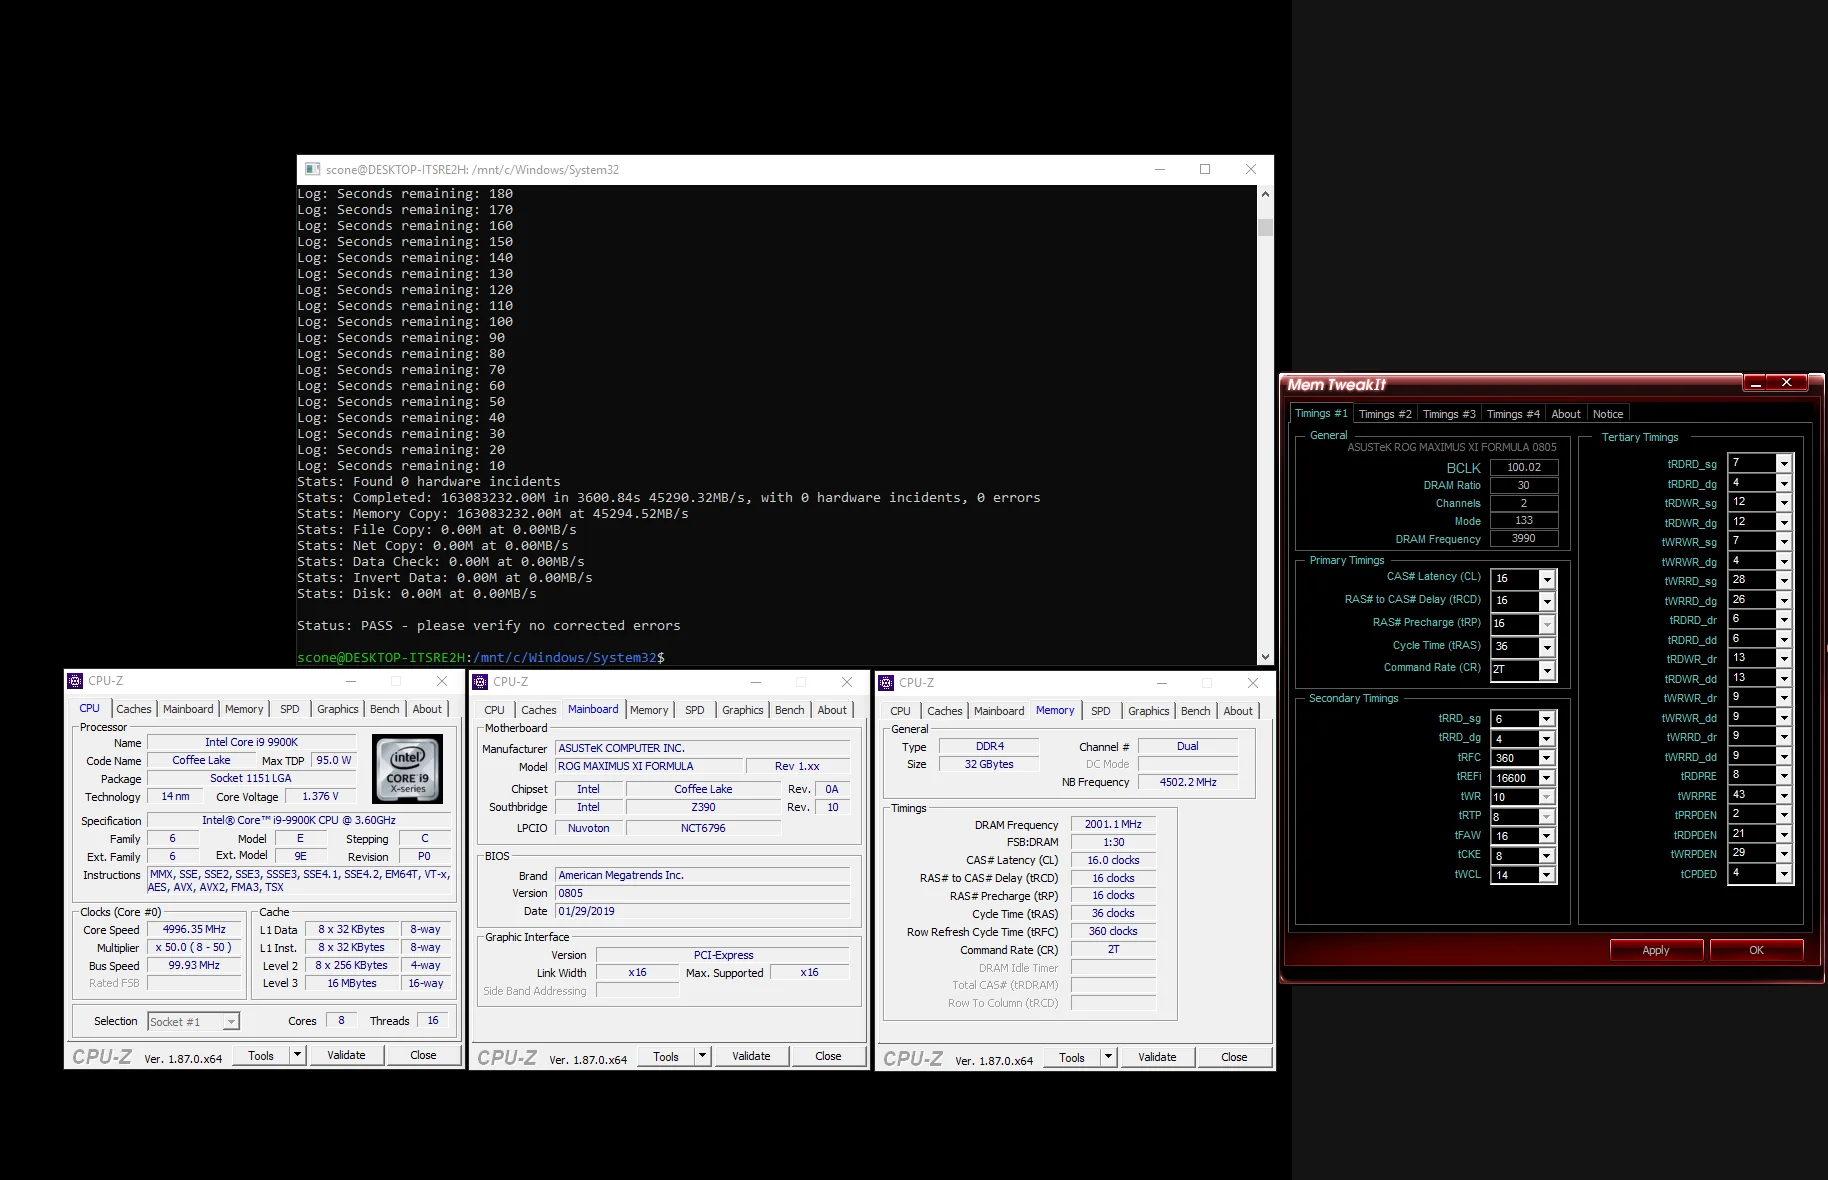Click terminal scrollbar down arrow
Screen dimensions: 1828x1180
point(1265,657)
